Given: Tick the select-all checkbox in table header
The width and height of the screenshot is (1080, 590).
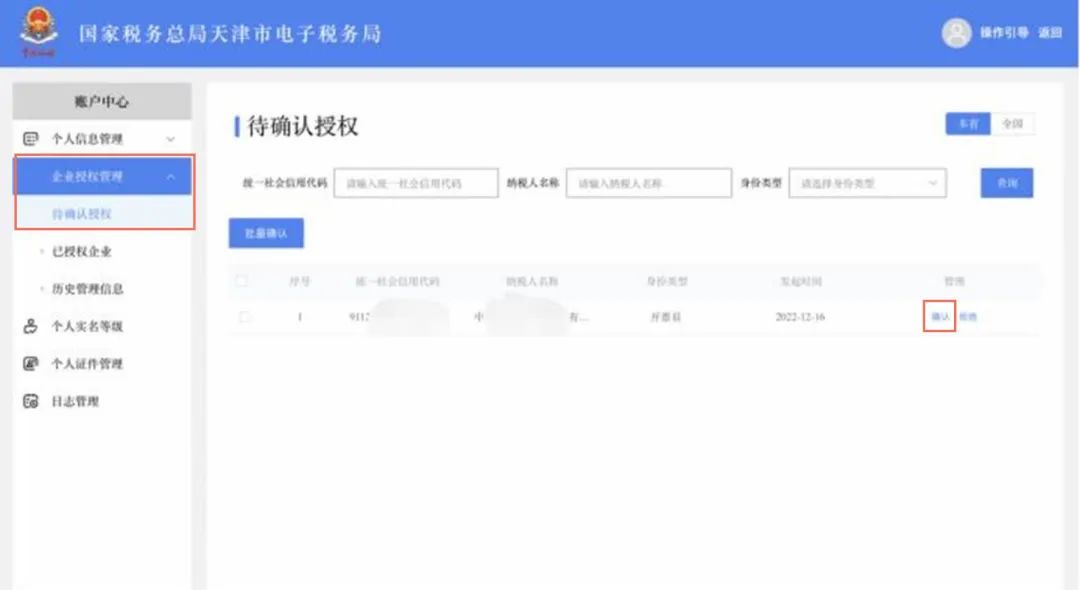Looking at the screenshot, I should pos(242,282).
